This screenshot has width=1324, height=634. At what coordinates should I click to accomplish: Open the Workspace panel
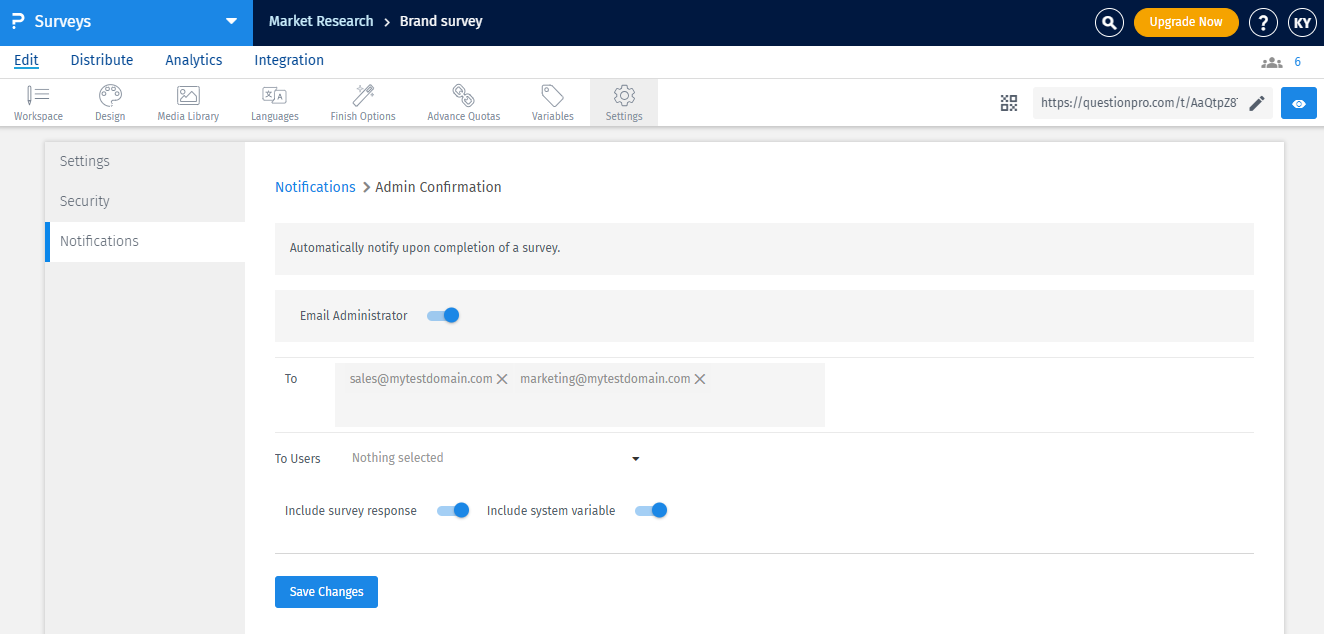pyautogui.click(x=38, y=102)
